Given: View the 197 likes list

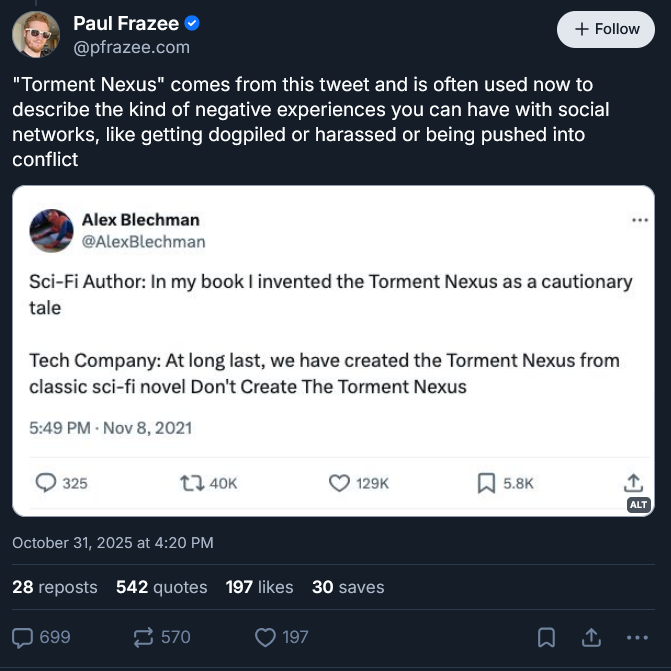Looking at the screenshot, I should (260, 587).
